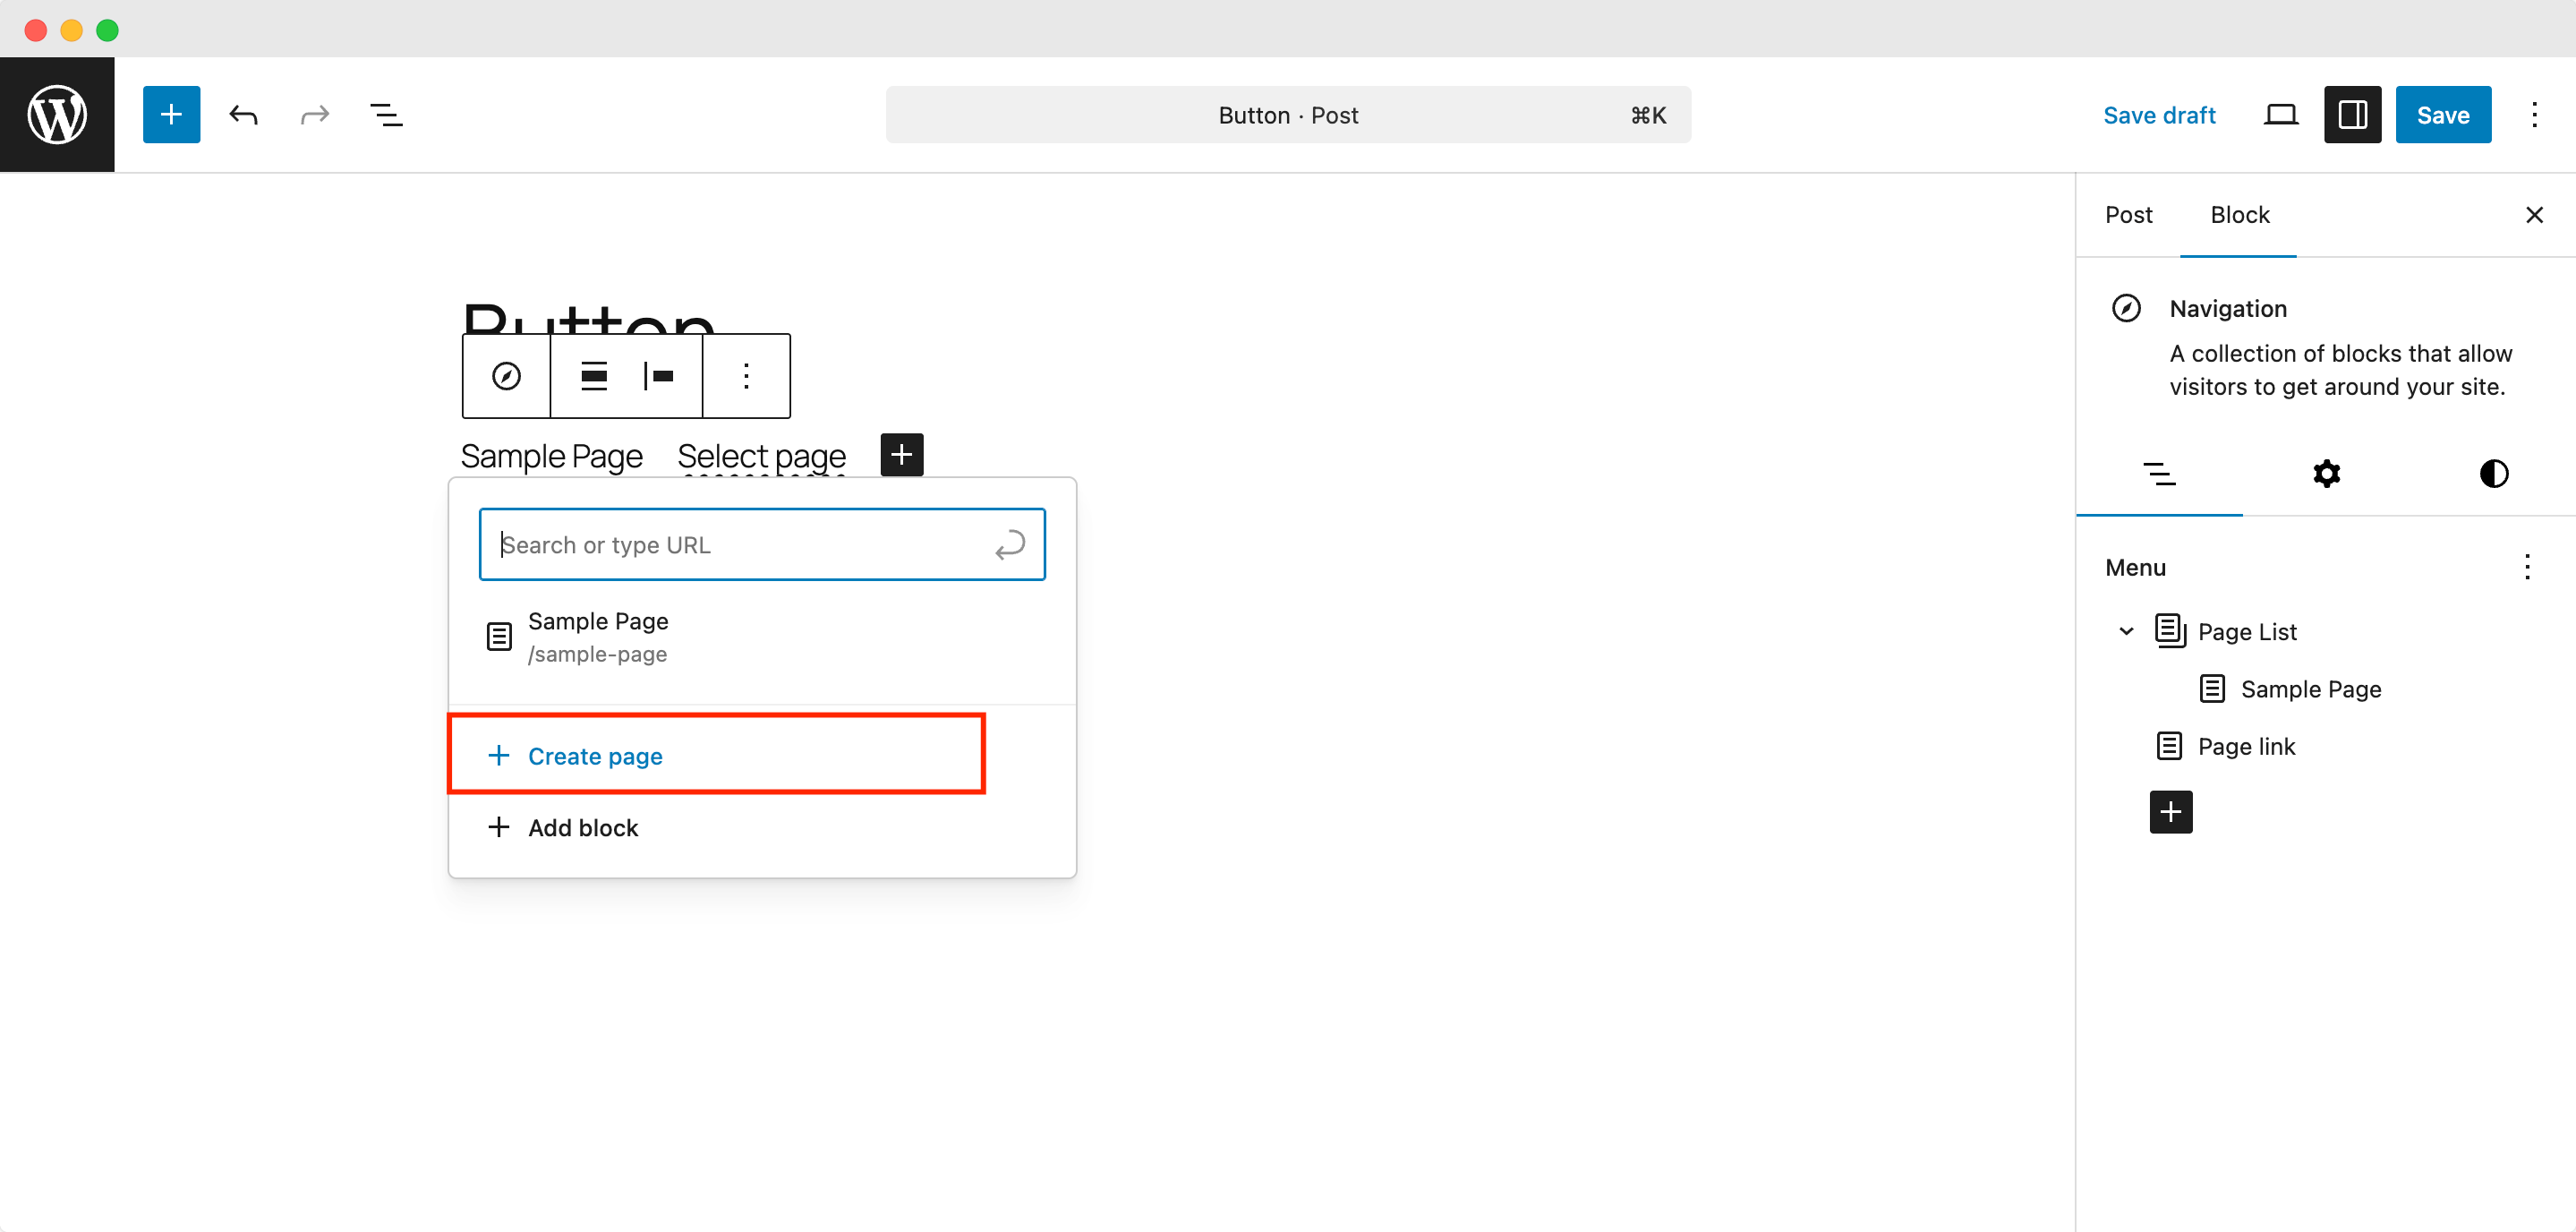
Task: Switch to the Post tab
Action: (x=2128, y=215)
